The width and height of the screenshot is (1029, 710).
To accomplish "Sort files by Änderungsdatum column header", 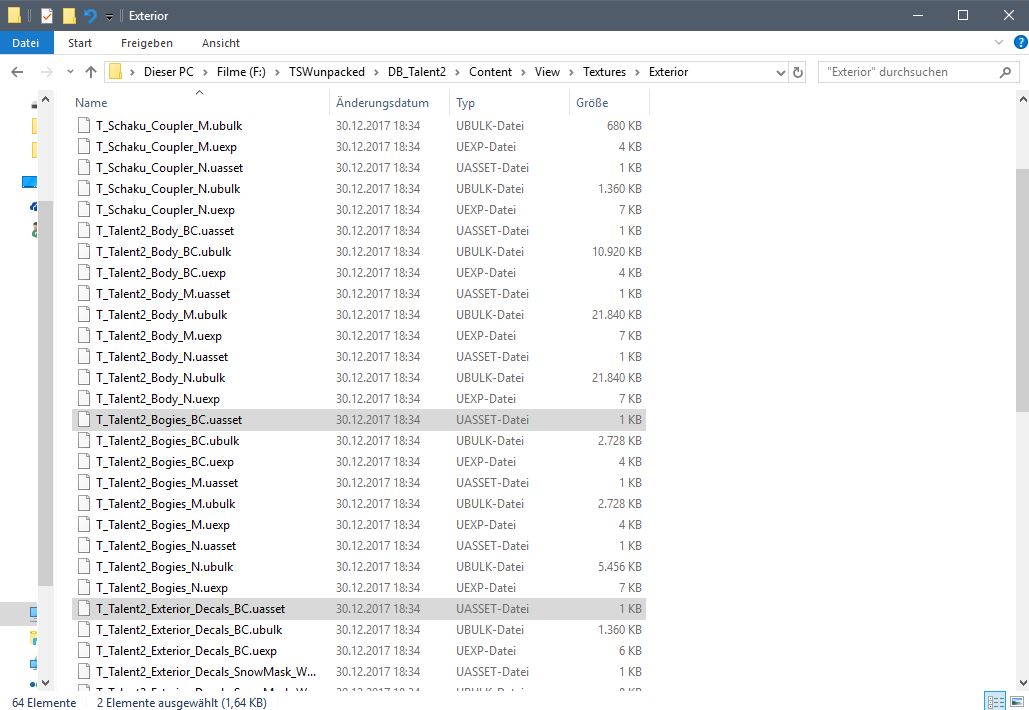I will [382, 103].
